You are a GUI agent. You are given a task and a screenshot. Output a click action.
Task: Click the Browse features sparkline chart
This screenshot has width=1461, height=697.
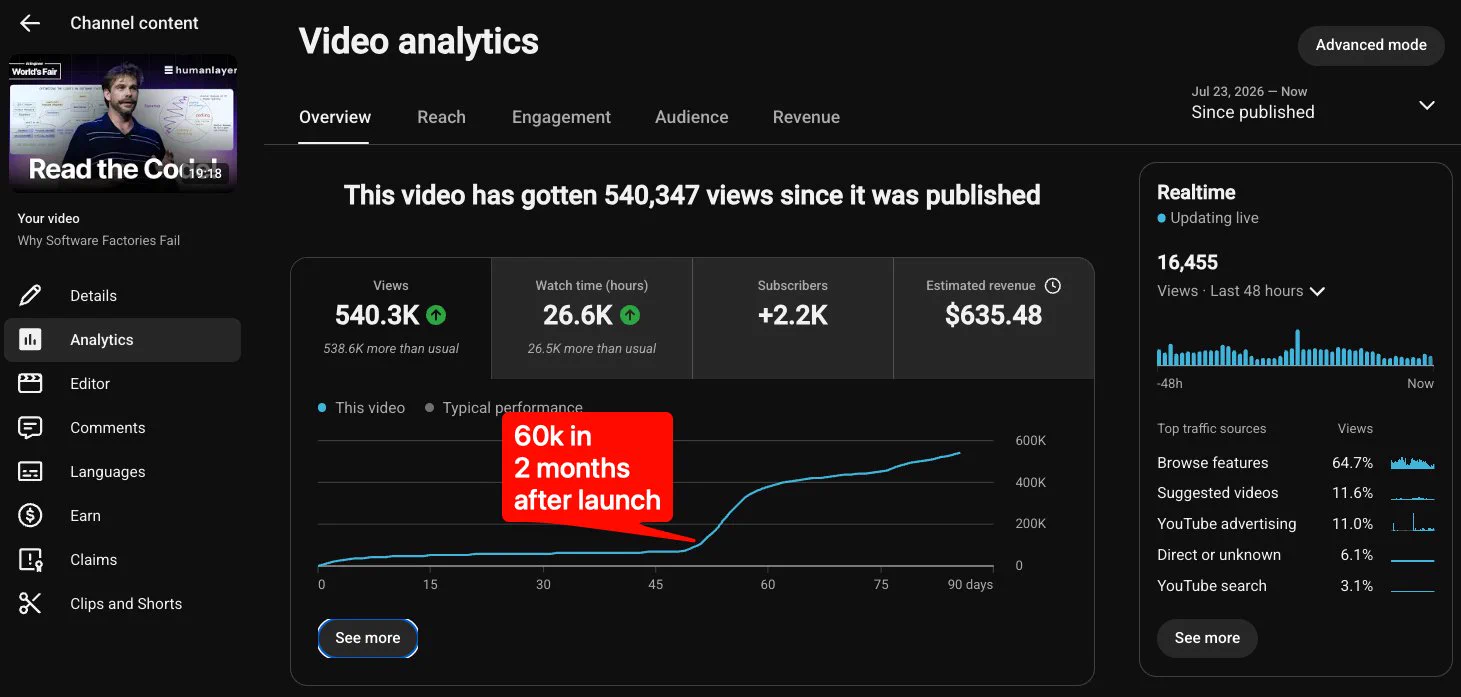coord(1412,462)
